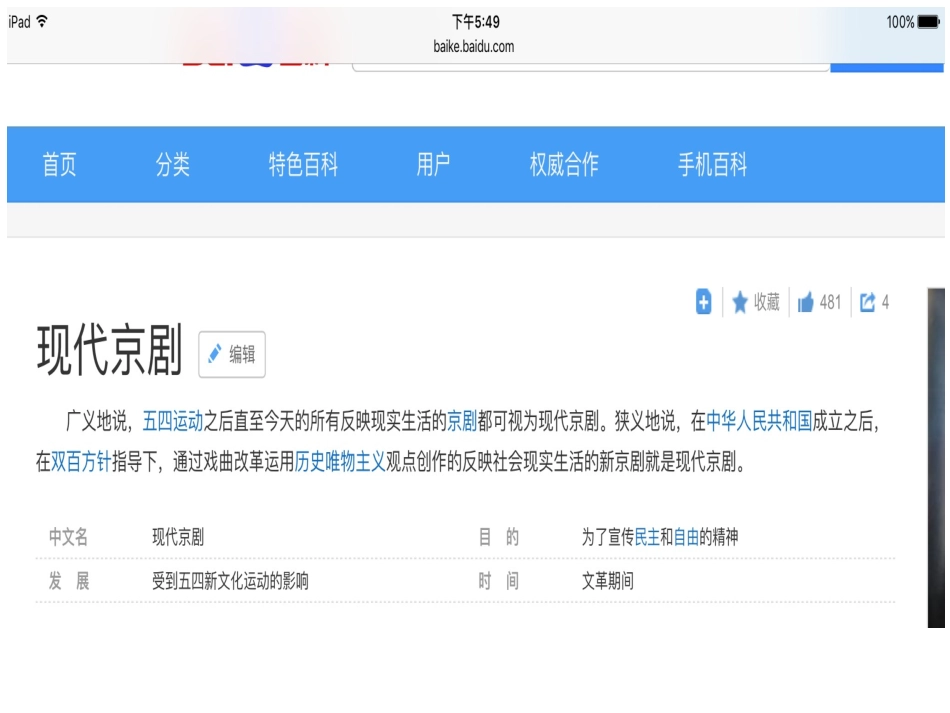Follow the 五四运动 link
Viewport: 950px width, 713px height.
tap(173, 421)
